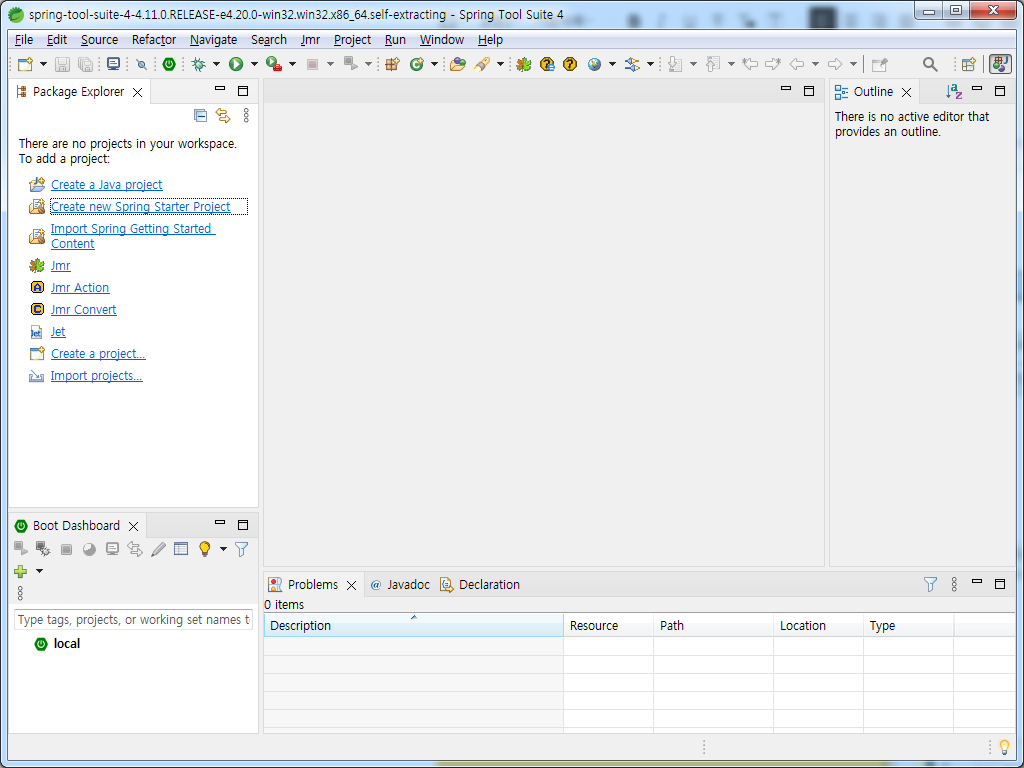Expand the globe icon dropdown arrow
The image size is (1024, 768).
pyautogui.click(x=612, y=64)
